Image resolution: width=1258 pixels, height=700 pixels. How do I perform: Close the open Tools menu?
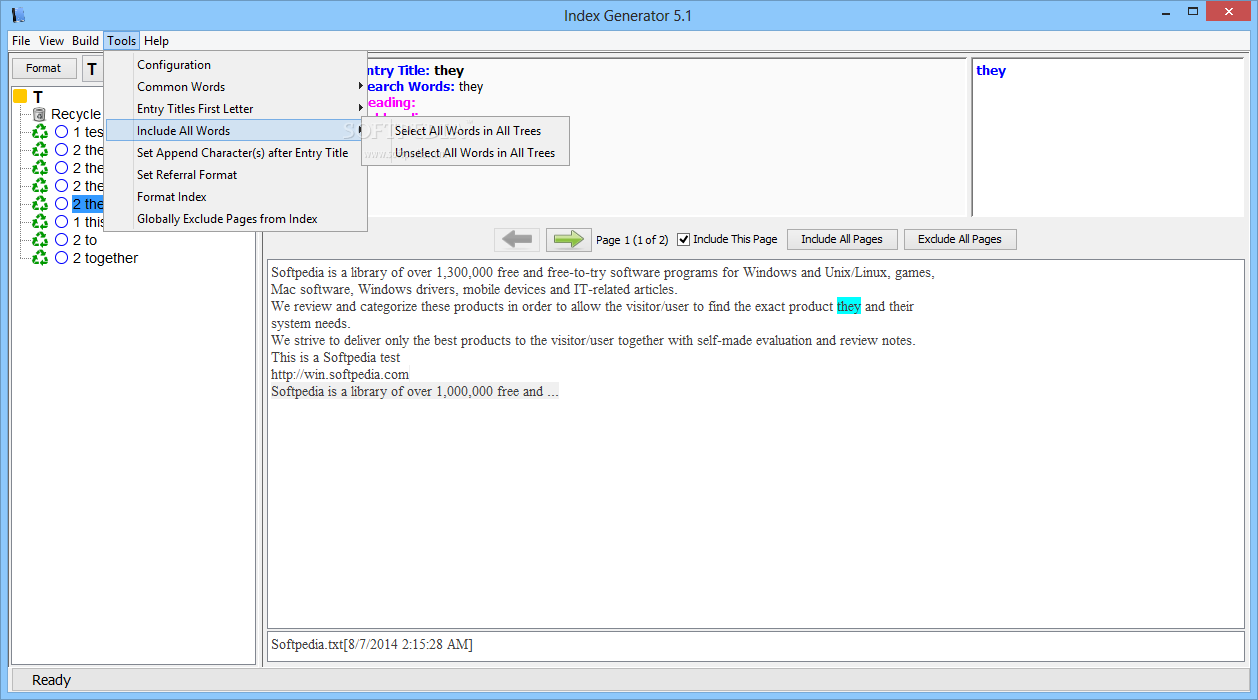coord(121,41)
